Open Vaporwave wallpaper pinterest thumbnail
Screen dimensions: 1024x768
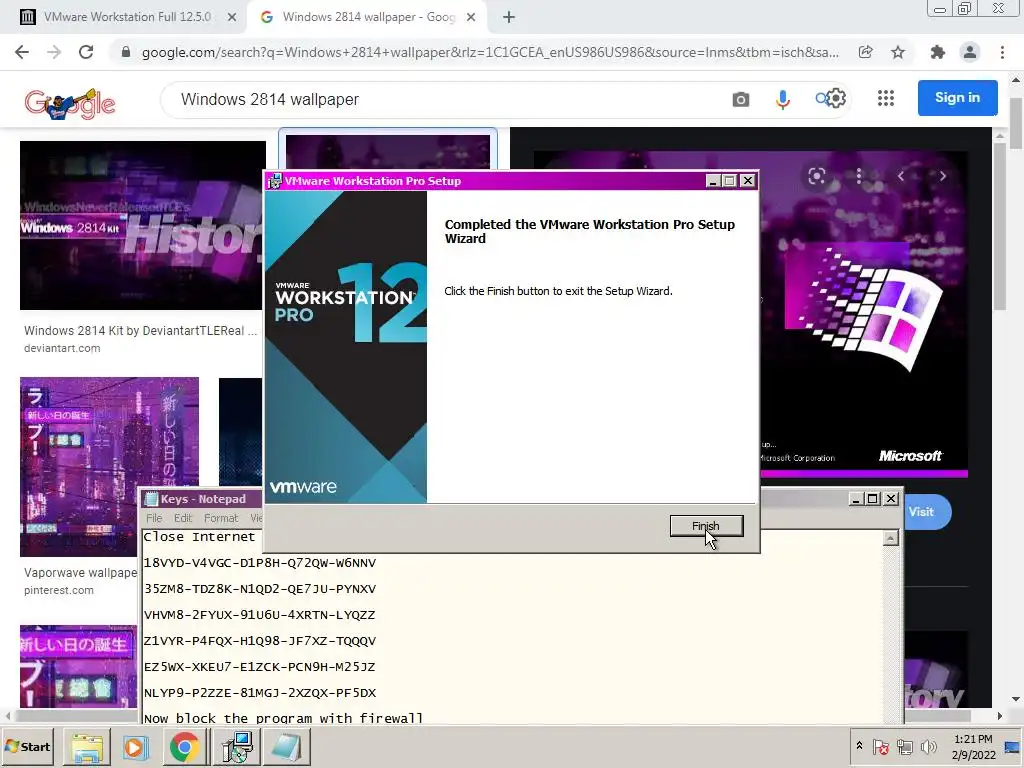coord(109,467)
